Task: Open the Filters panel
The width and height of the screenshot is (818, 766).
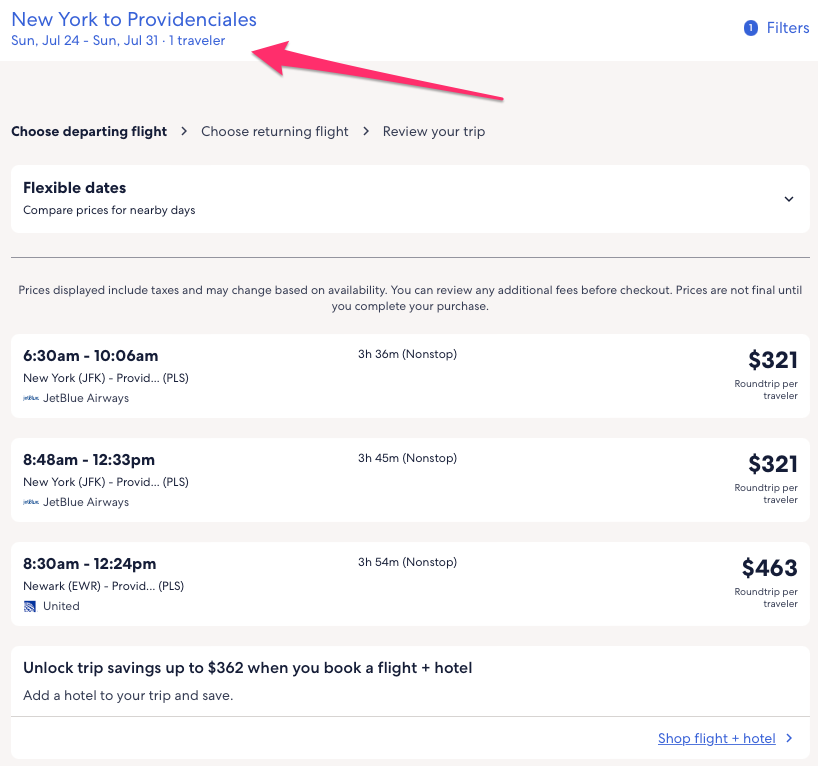Action: 787,28
